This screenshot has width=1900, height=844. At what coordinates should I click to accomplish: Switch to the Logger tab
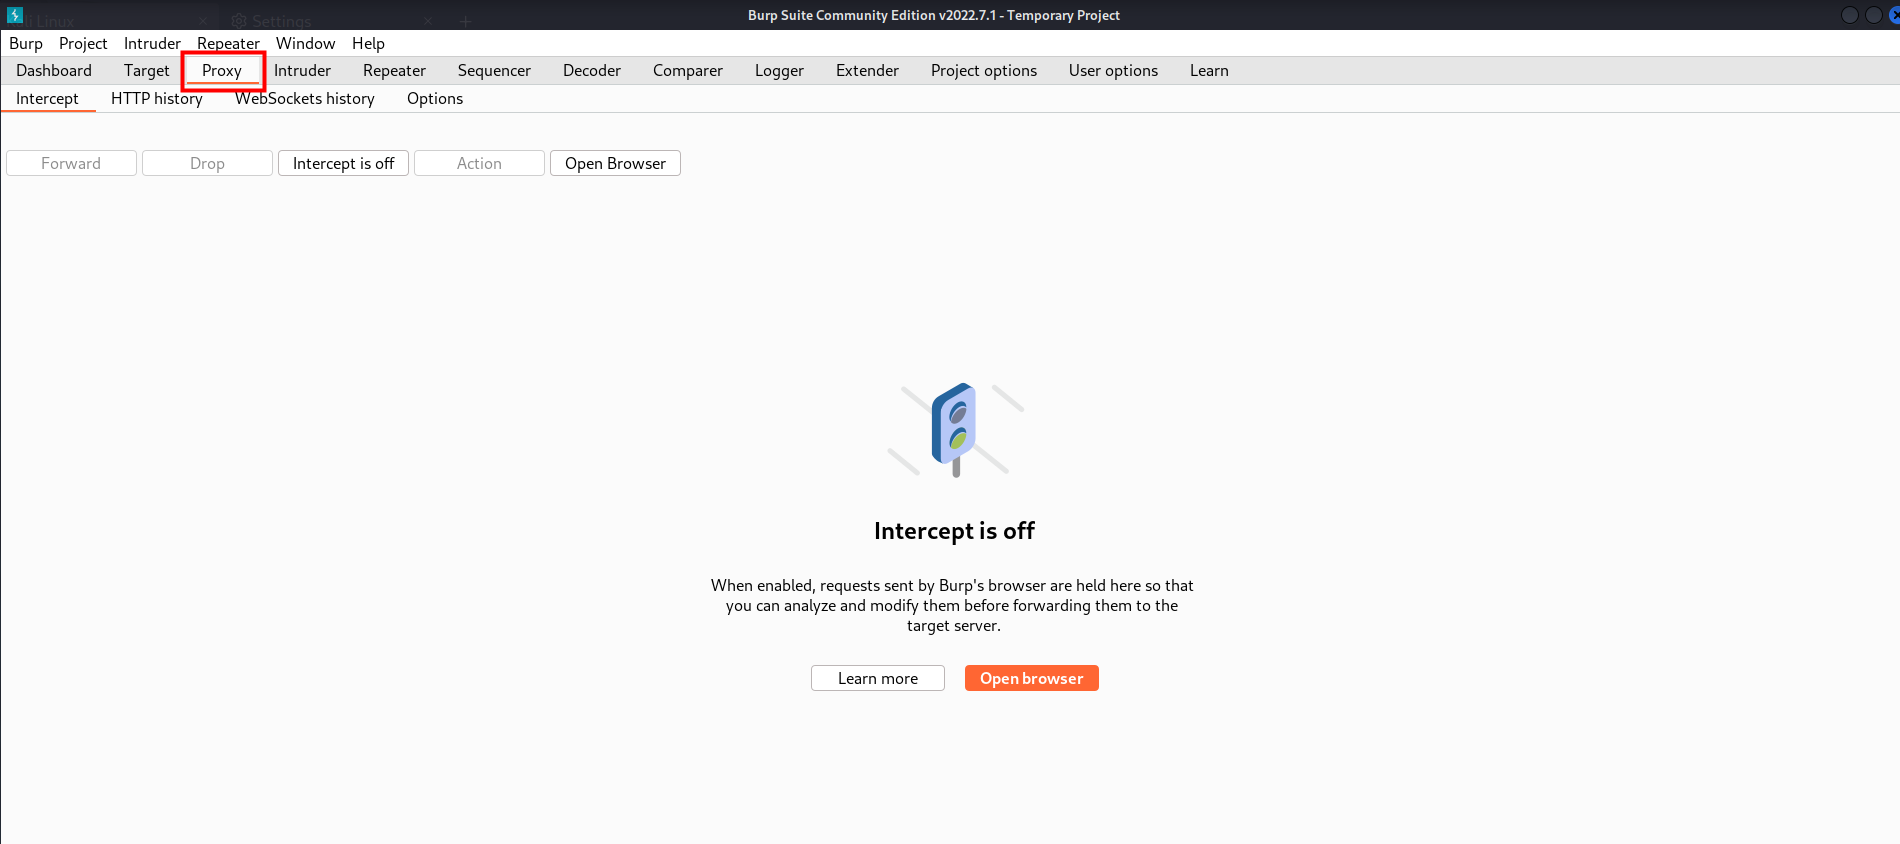pos(779,70)
